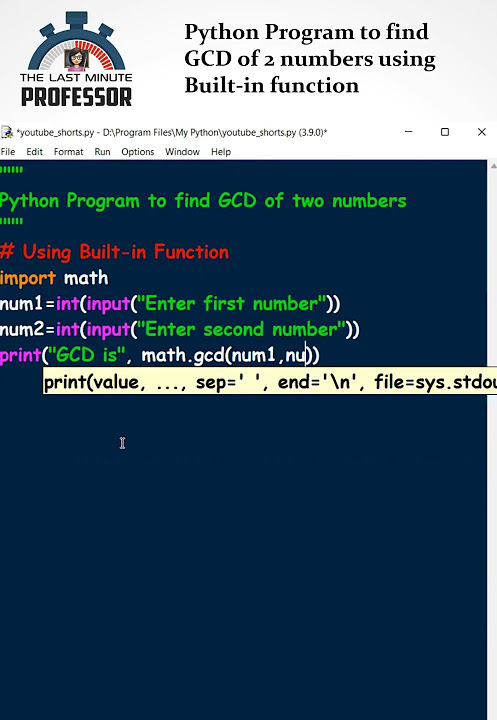Click the 'print' keyword in last line

(x=21, y=355)
